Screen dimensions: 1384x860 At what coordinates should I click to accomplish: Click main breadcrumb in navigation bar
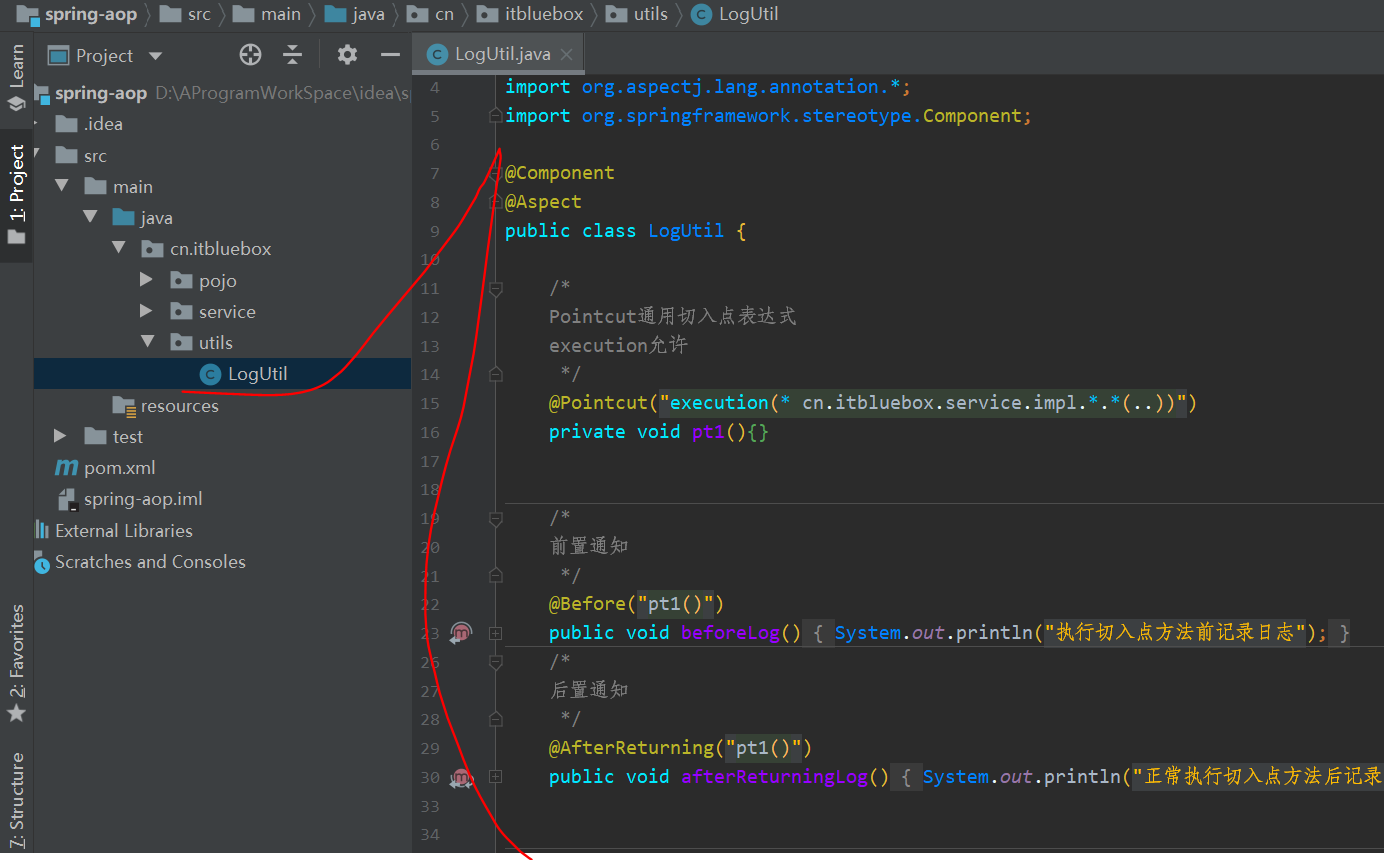pos(267,14)
